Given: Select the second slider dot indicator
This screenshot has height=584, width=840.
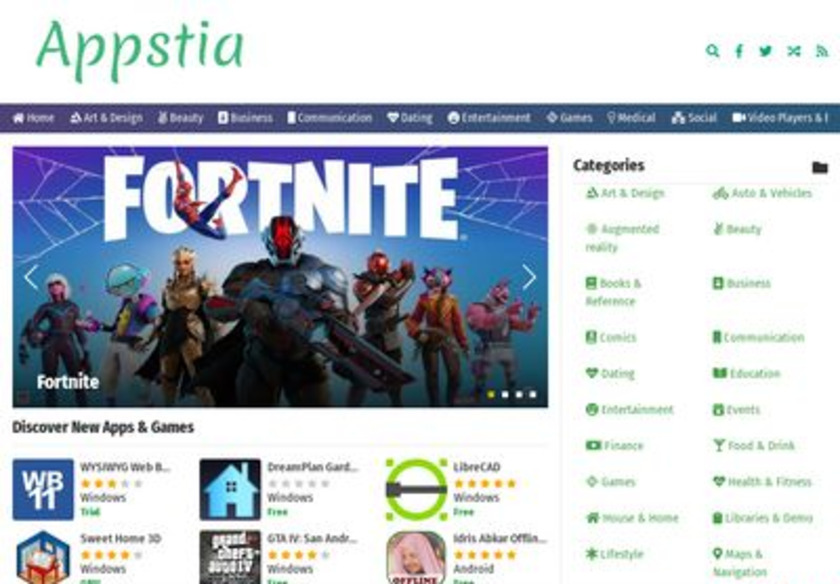Looking at the screenshot, I should (505, 394).
